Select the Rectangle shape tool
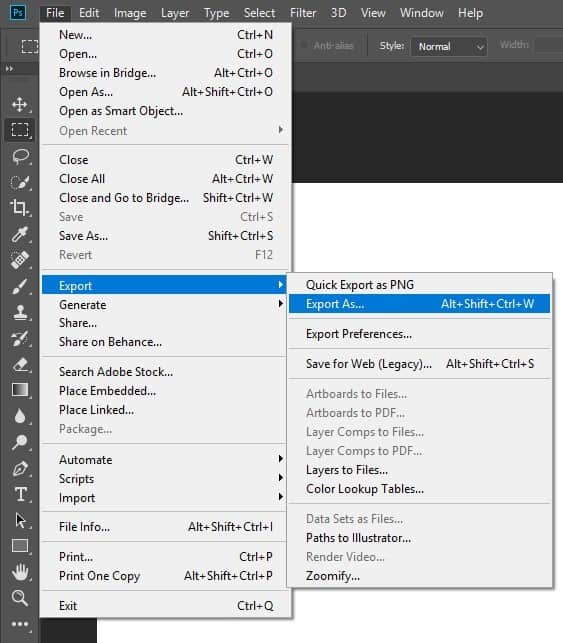The image size is (563, 643). (x=20, y=546)
